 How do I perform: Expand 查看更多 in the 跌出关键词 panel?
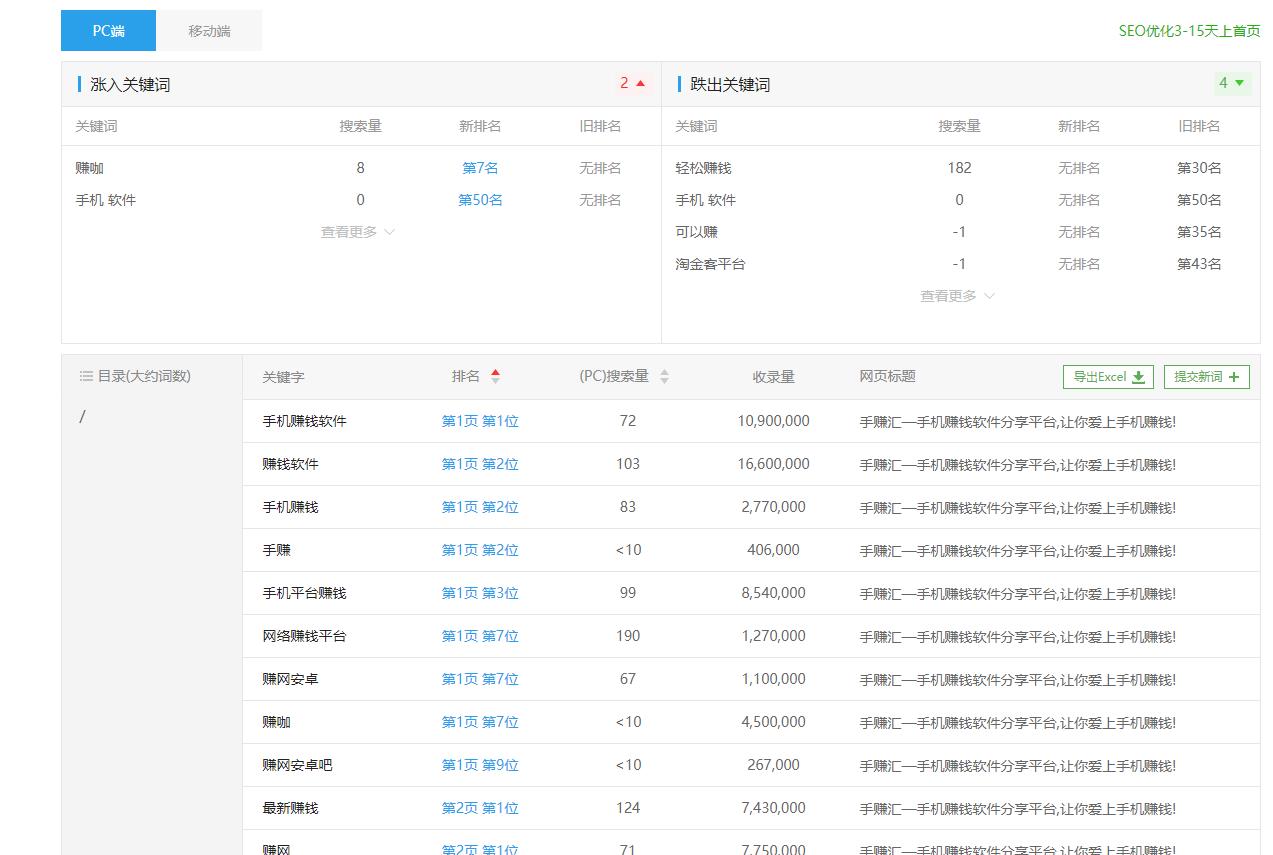click(949, 295)
